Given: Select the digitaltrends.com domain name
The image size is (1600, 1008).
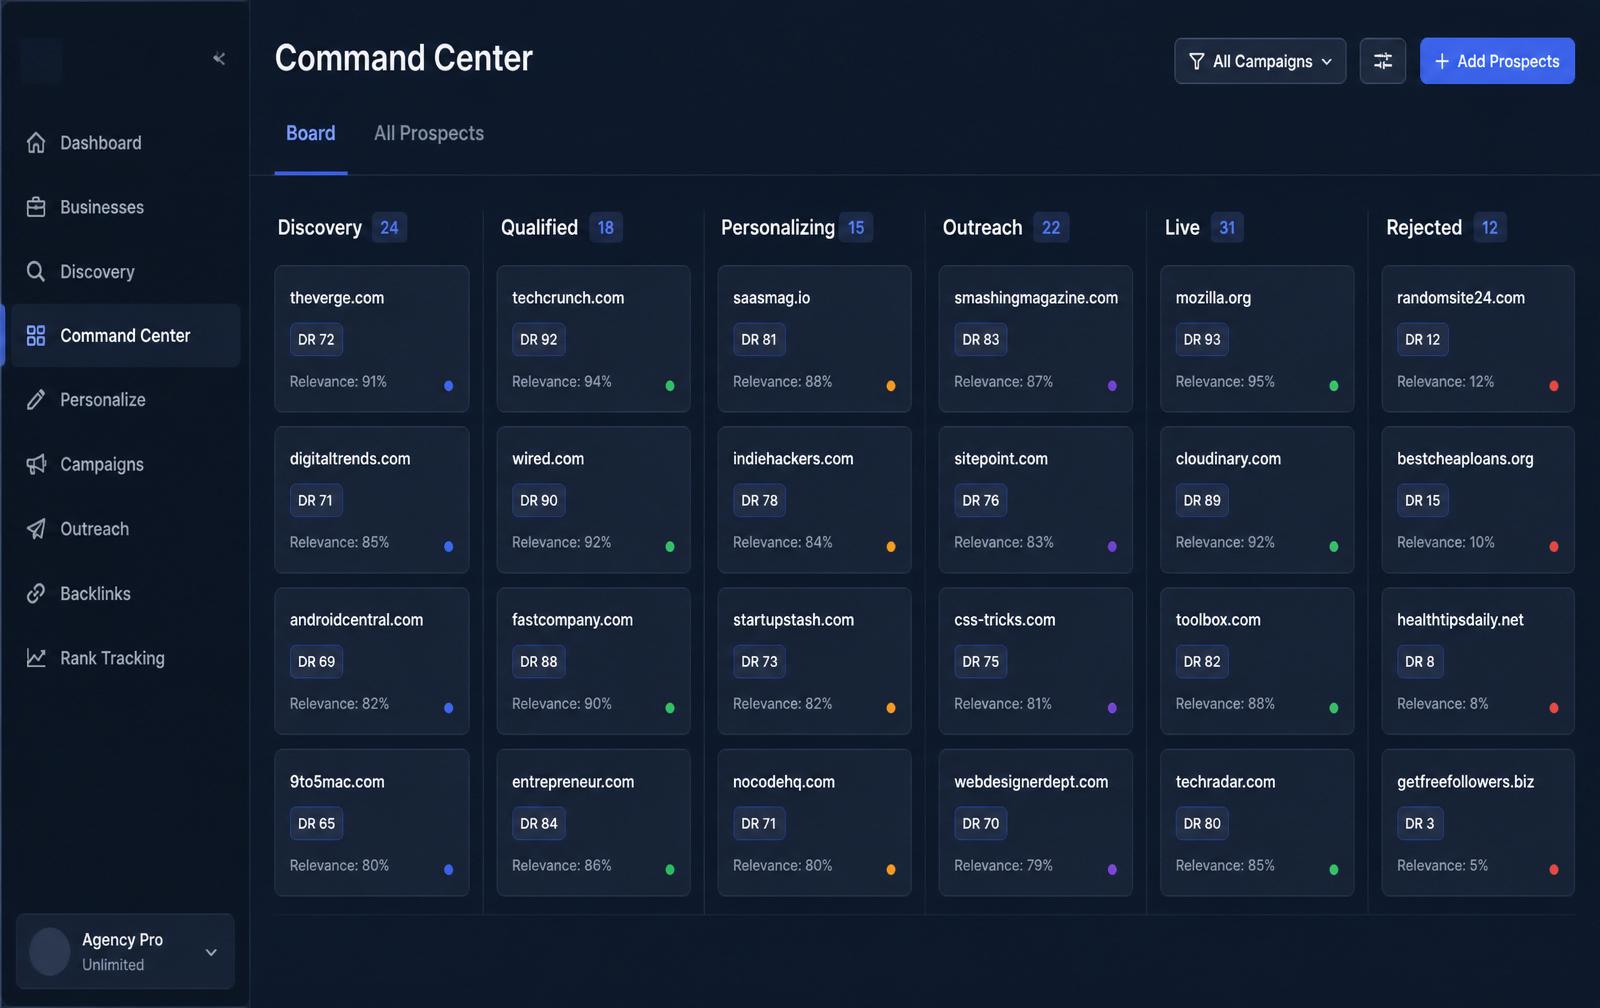Looking at the screenshot, I should [x=350, y=459].
